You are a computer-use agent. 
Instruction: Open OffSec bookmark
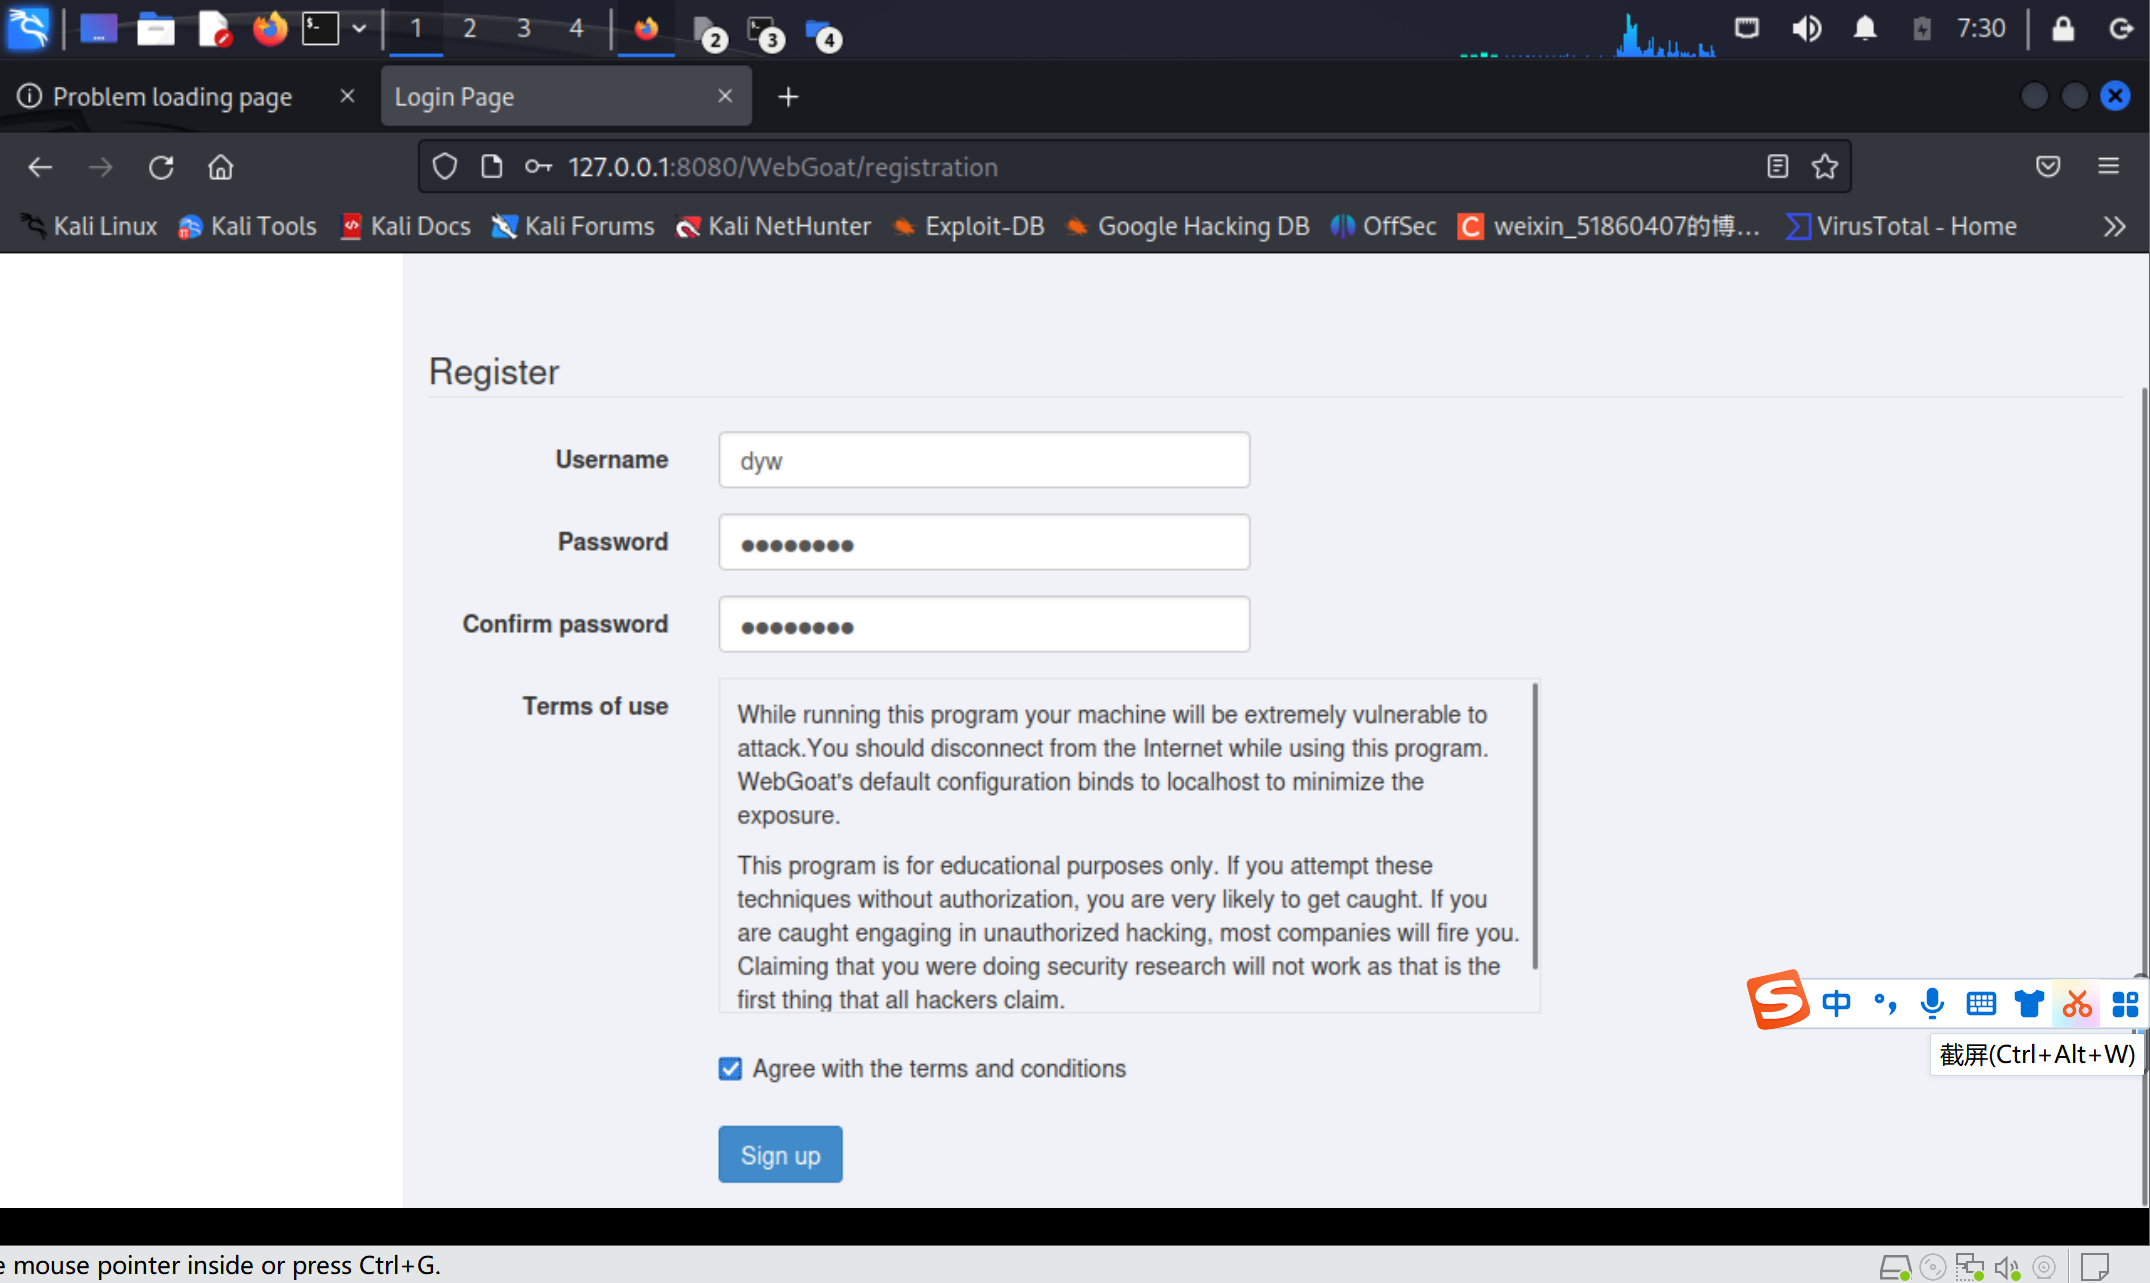click(1383, 227)
